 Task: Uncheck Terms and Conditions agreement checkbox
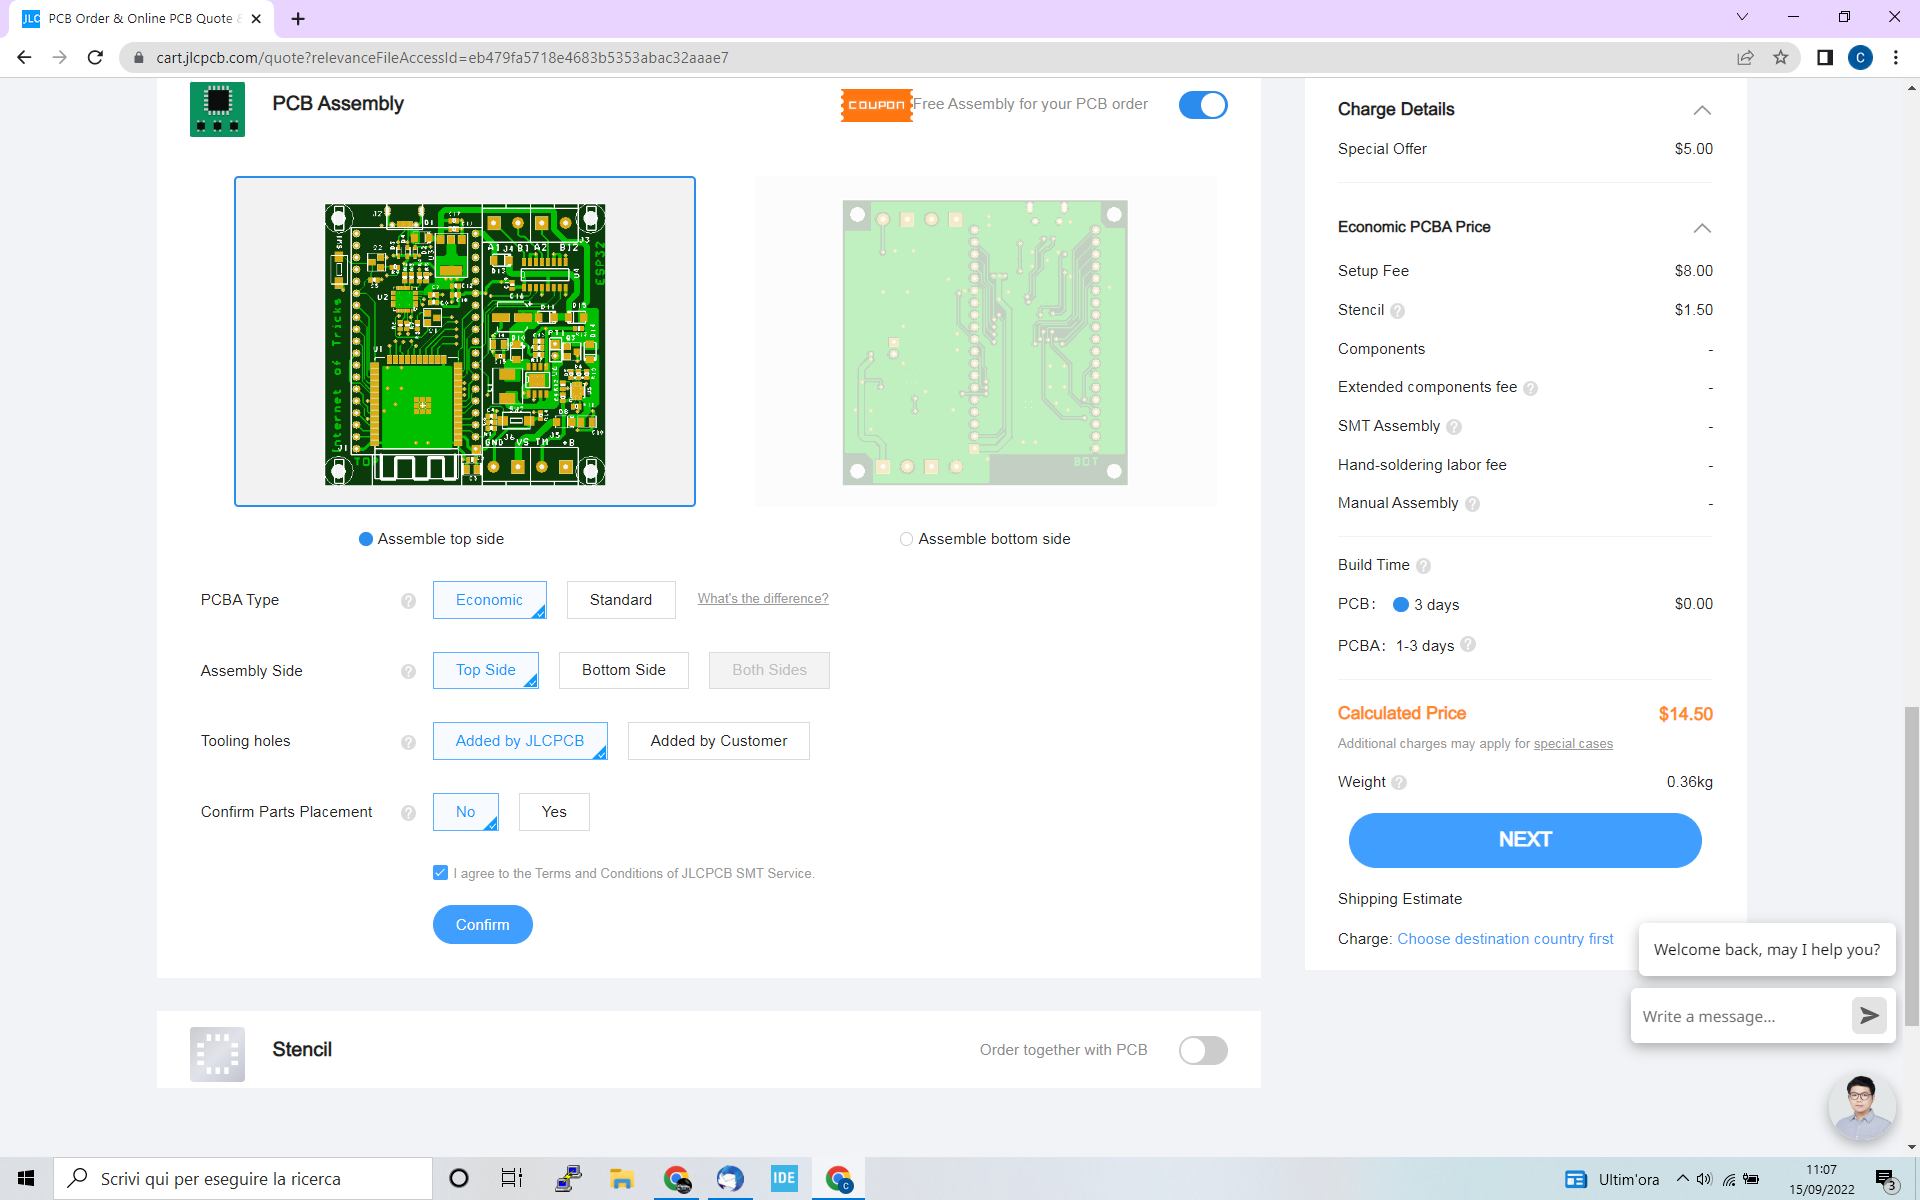click(x=440, y=873)
